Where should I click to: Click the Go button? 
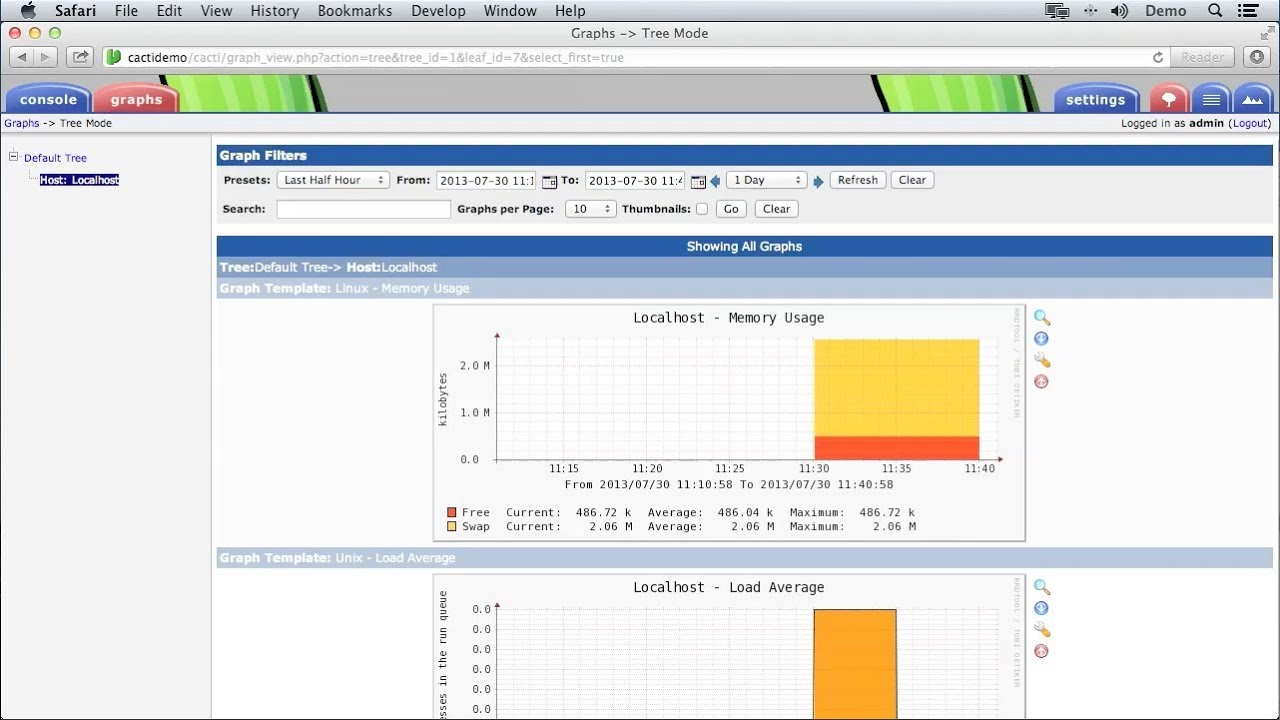coord(731,209)
